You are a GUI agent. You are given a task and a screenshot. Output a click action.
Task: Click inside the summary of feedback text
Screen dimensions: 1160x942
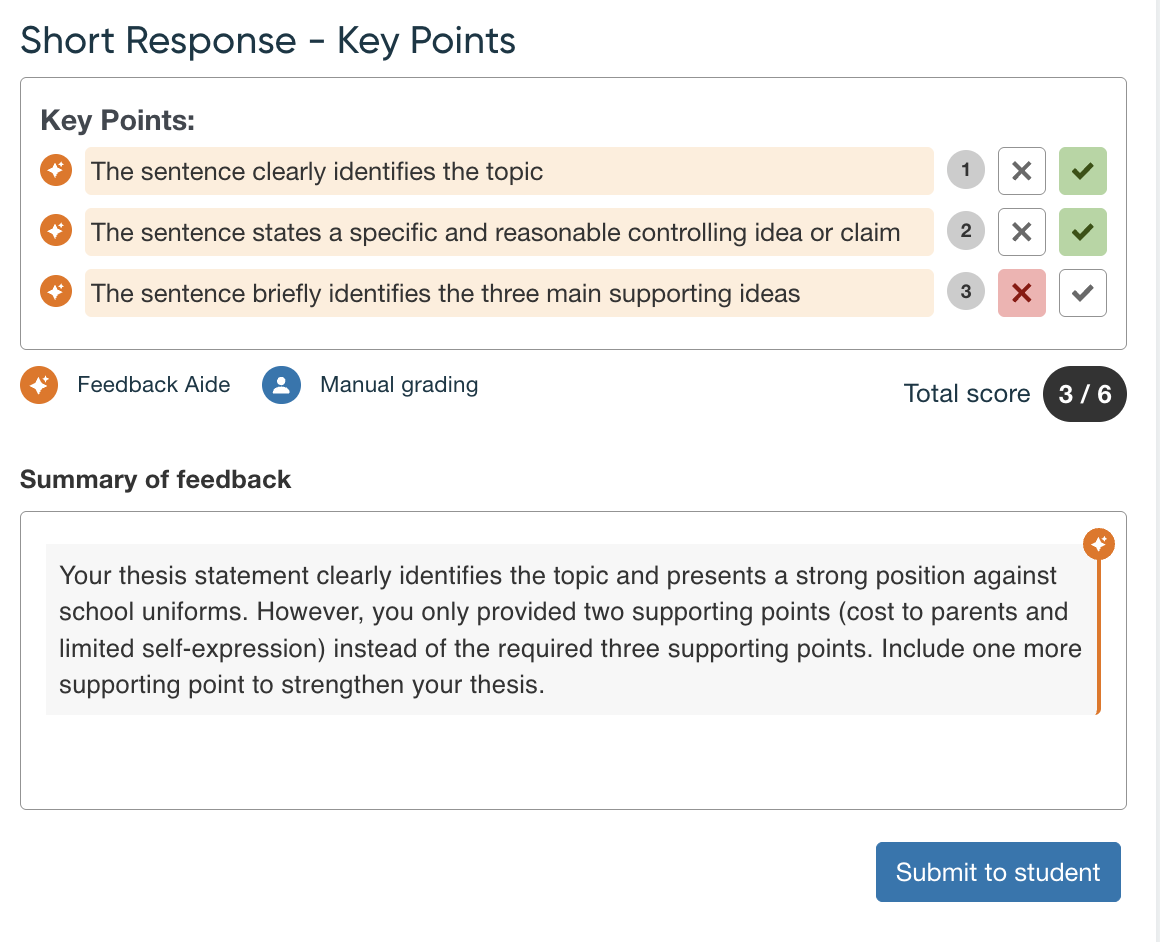[x=570, y=630]
